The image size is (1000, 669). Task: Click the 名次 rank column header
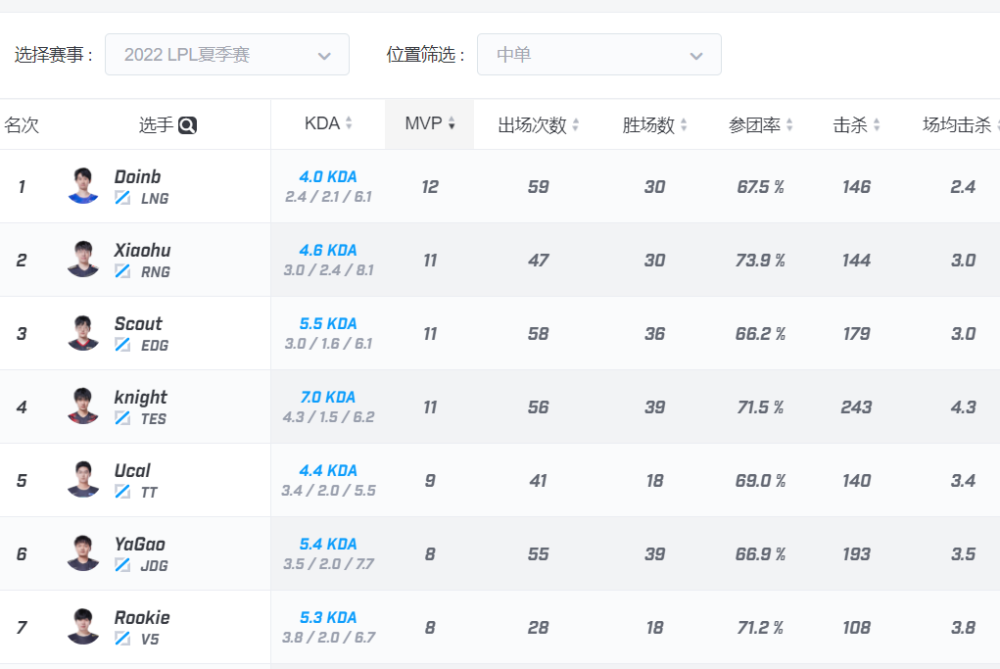tap(22, 125)
